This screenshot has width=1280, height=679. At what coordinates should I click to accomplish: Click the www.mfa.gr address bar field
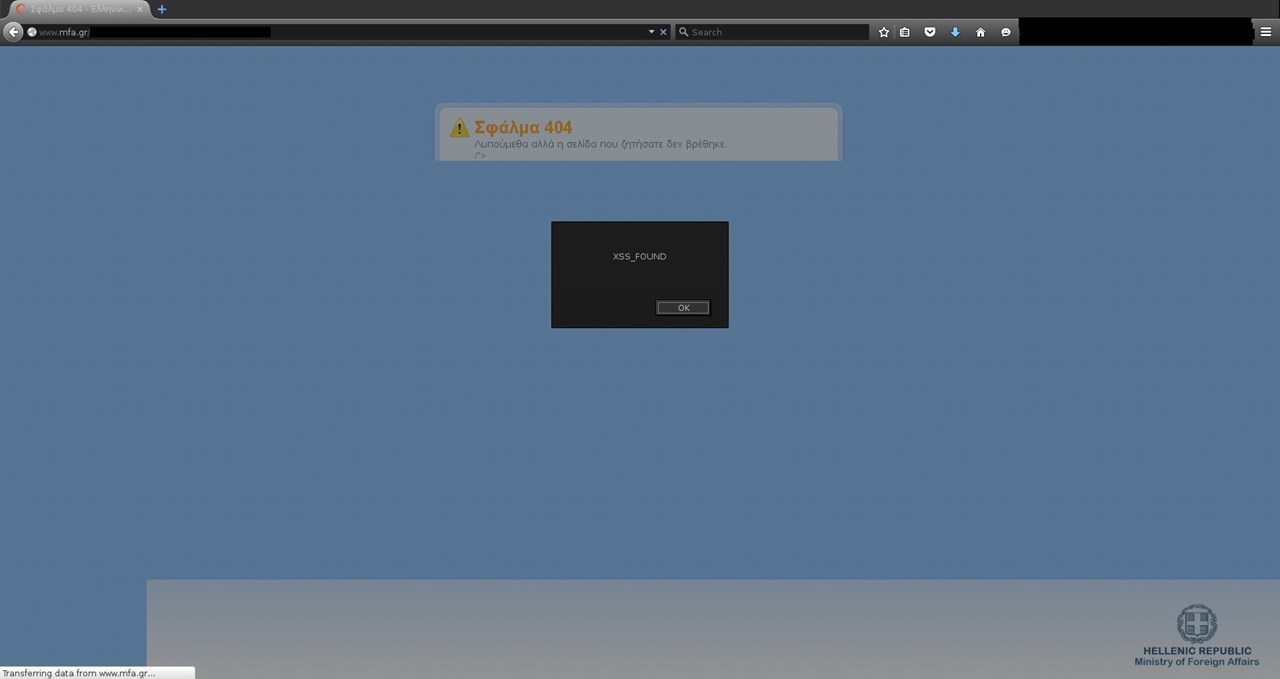point(340,32)
